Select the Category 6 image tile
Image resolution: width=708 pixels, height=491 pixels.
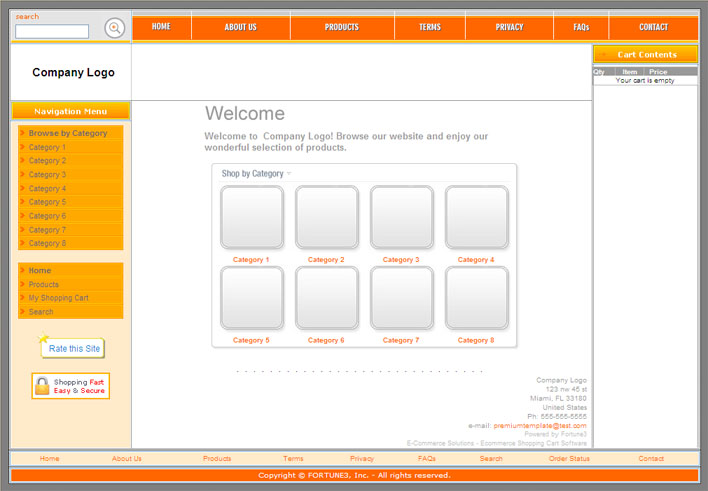(326, 298)
